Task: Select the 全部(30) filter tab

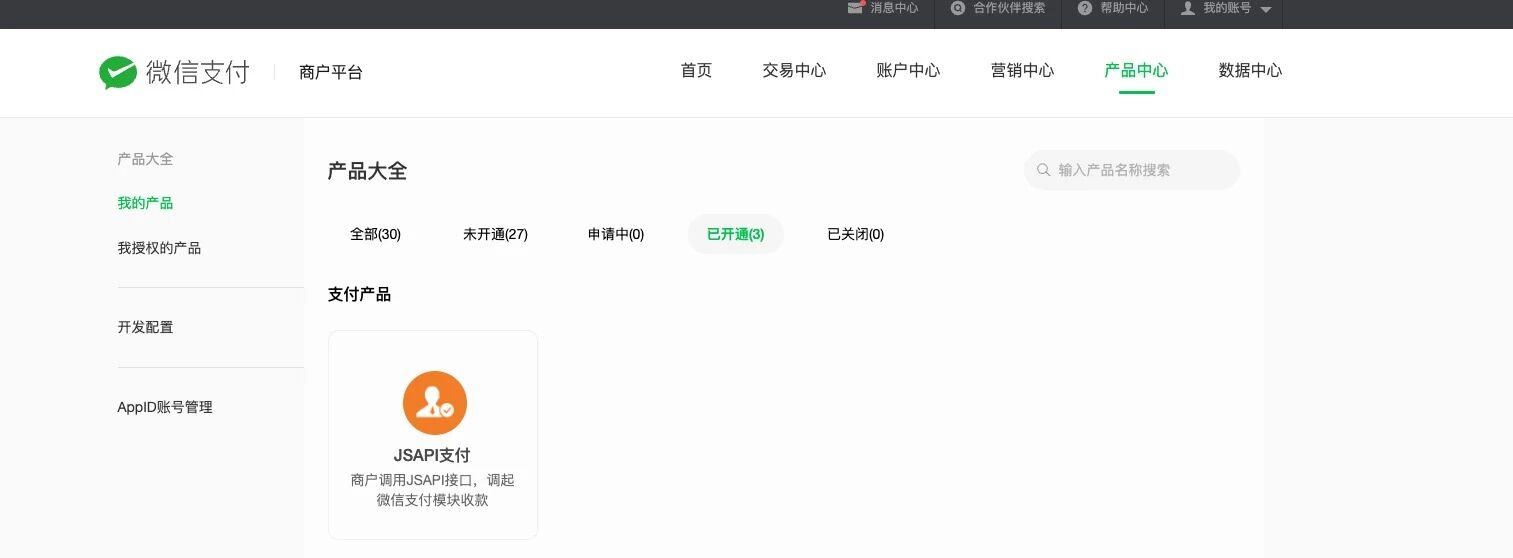Action: pyautogui.click(x=375, y=234)
